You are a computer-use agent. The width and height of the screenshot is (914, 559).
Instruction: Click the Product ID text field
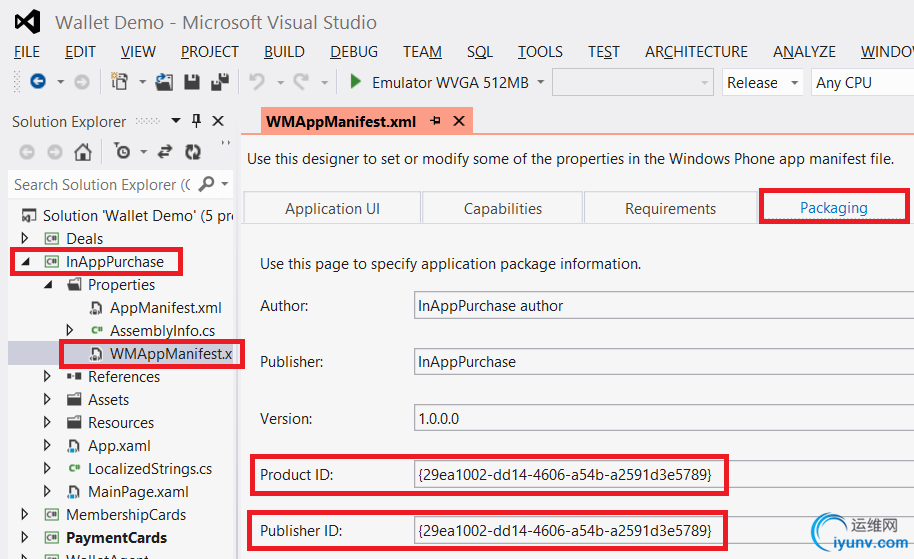[568, 475]
